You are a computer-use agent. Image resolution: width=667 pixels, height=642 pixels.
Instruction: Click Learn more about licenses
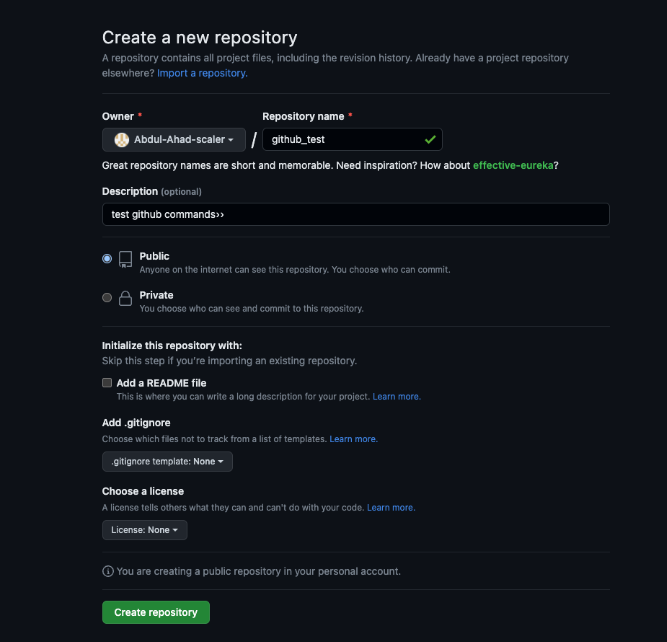390,508
